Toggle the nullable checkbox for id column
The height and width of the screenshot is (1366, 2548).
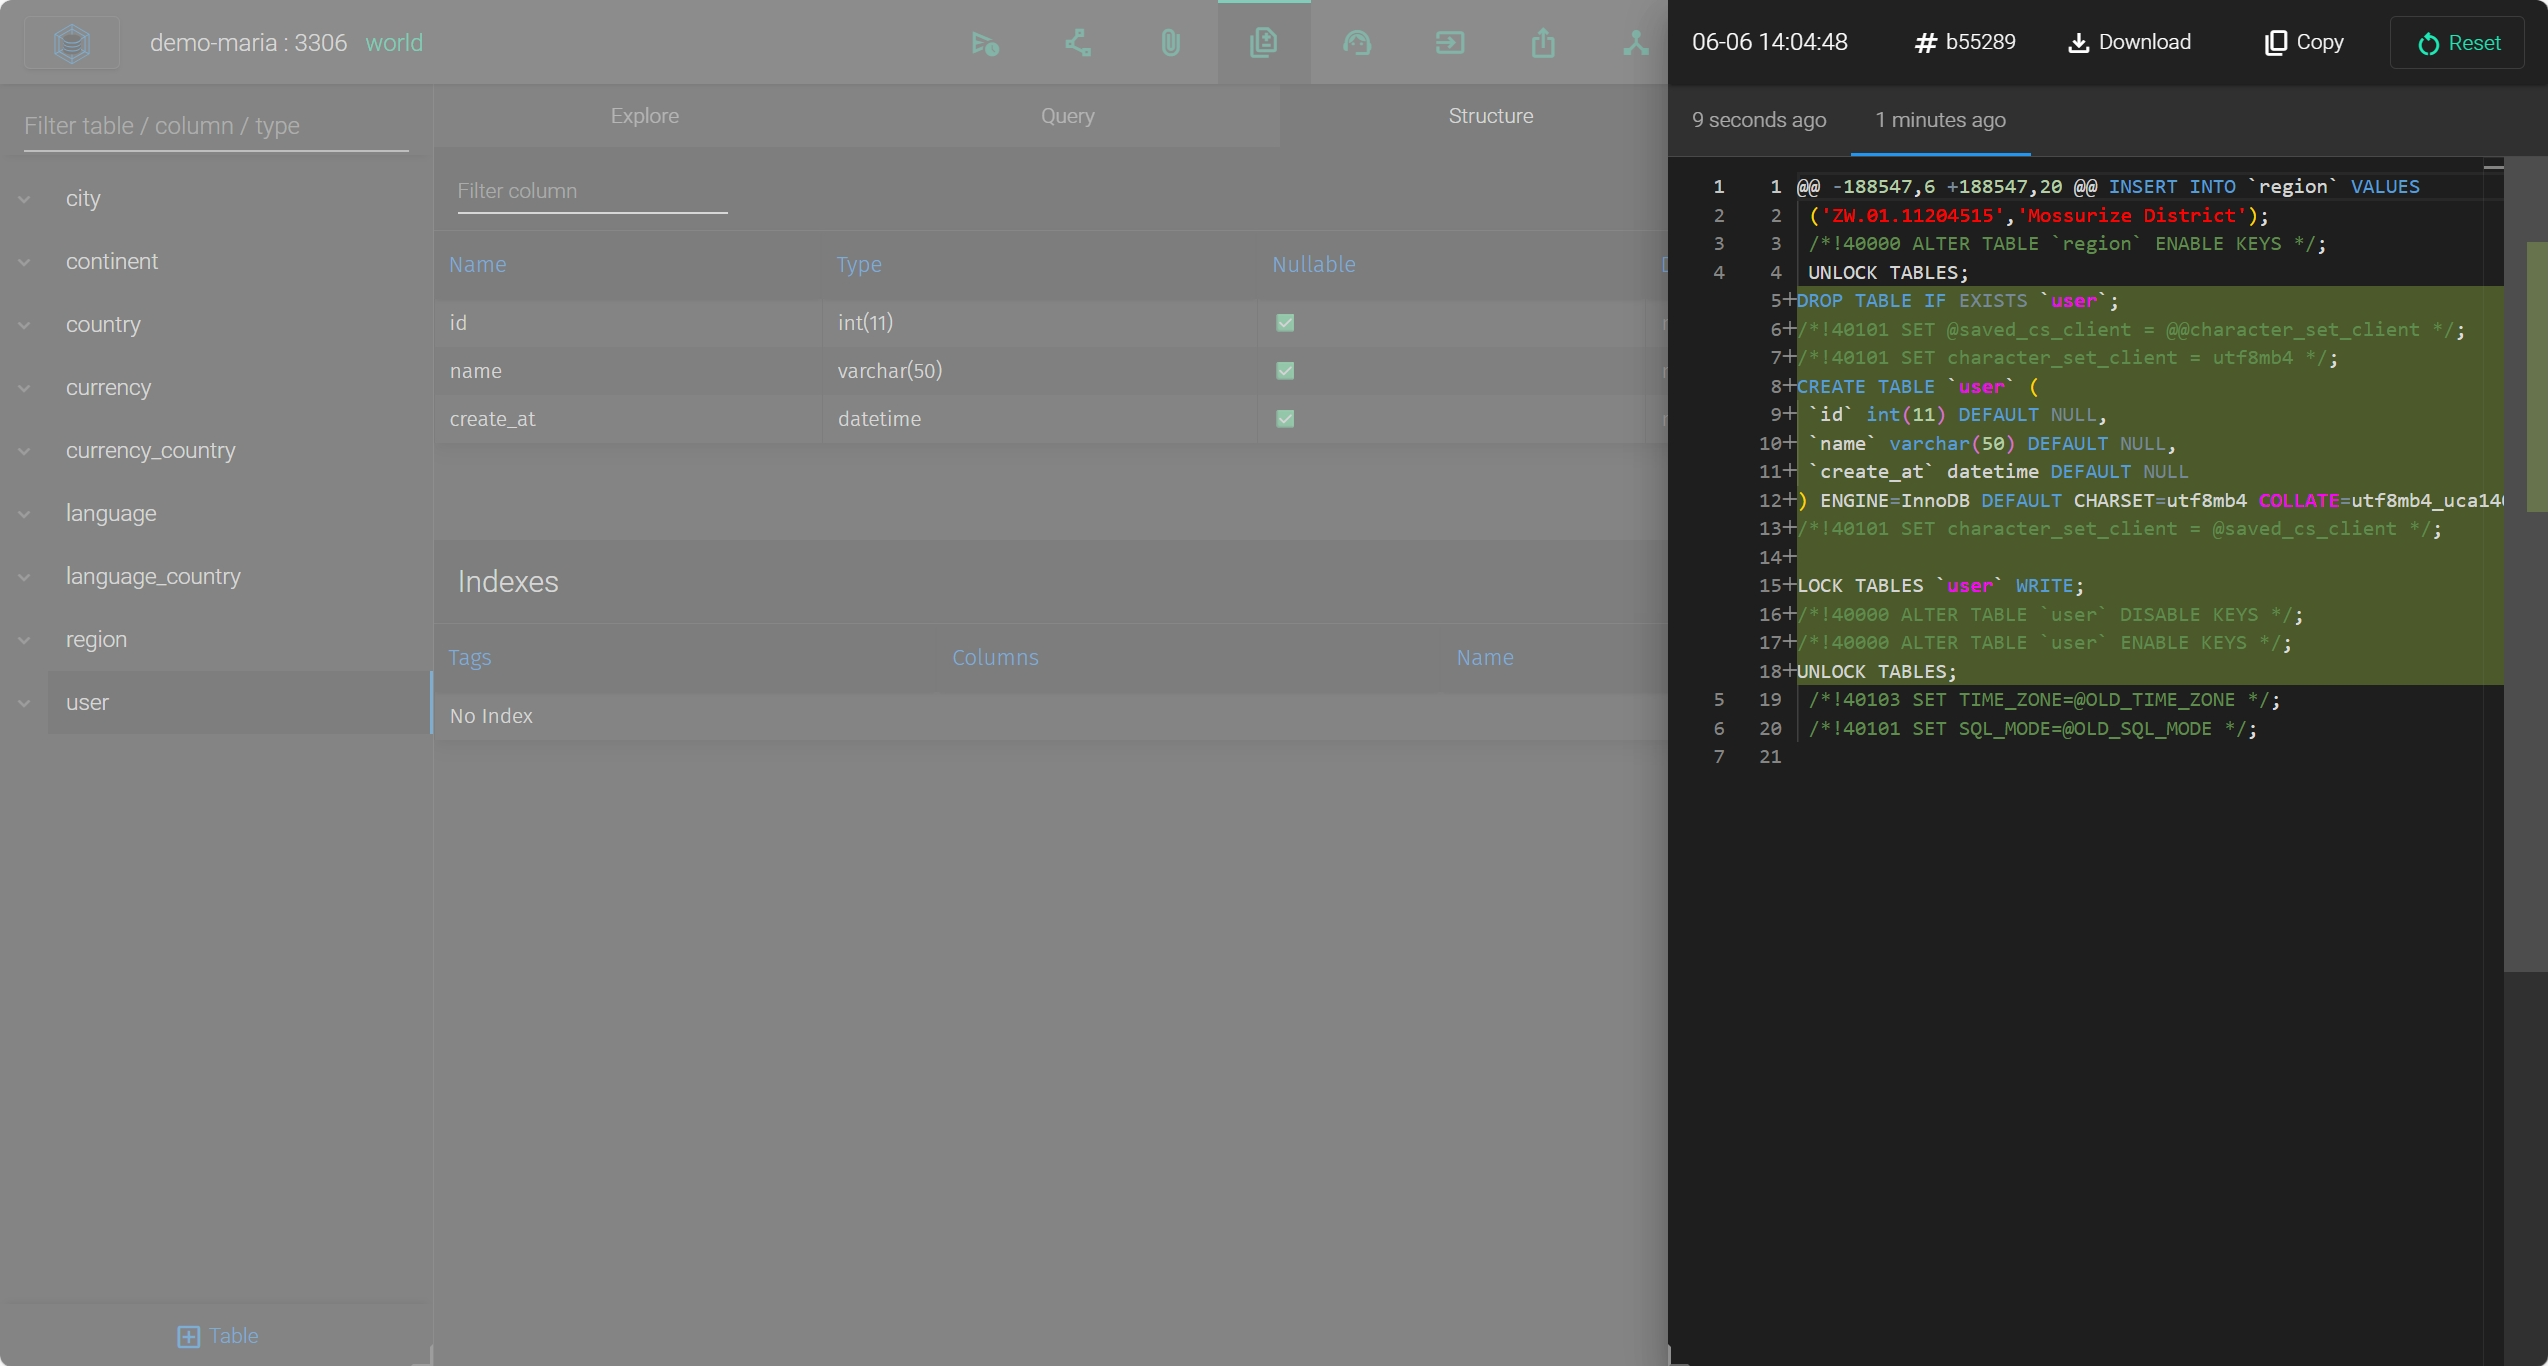click(x=1285, y=323)
